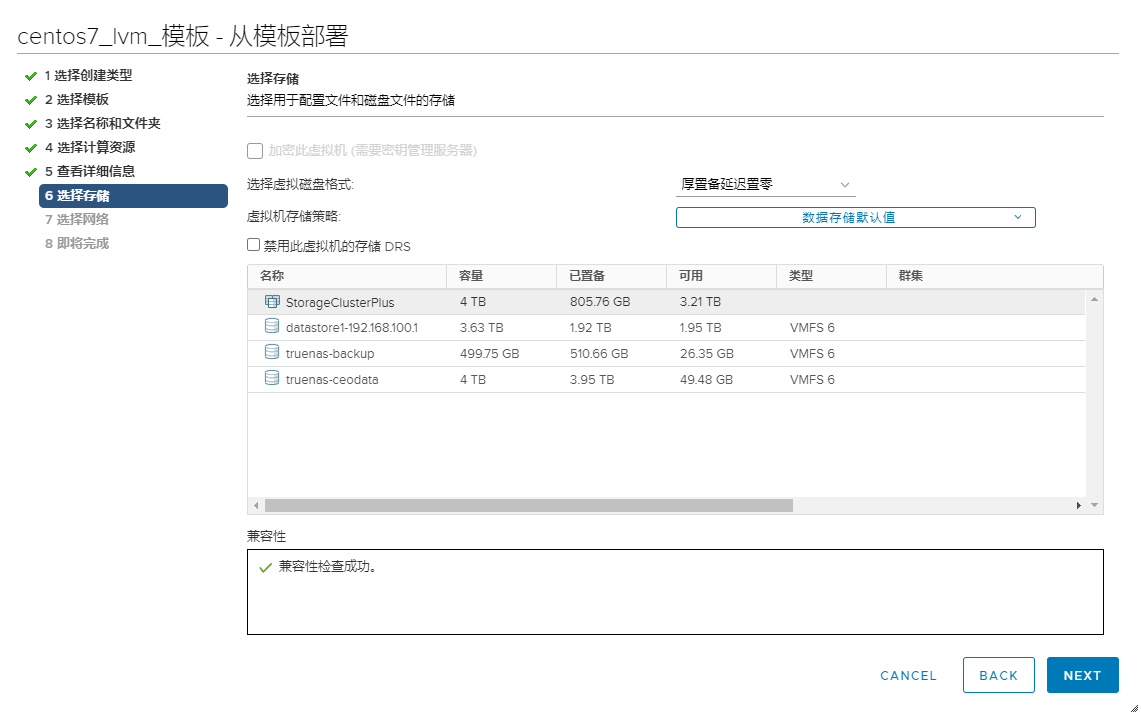Click the 805.76 GB provisioned value
The image size is (1141, 712).
(600, 301)
